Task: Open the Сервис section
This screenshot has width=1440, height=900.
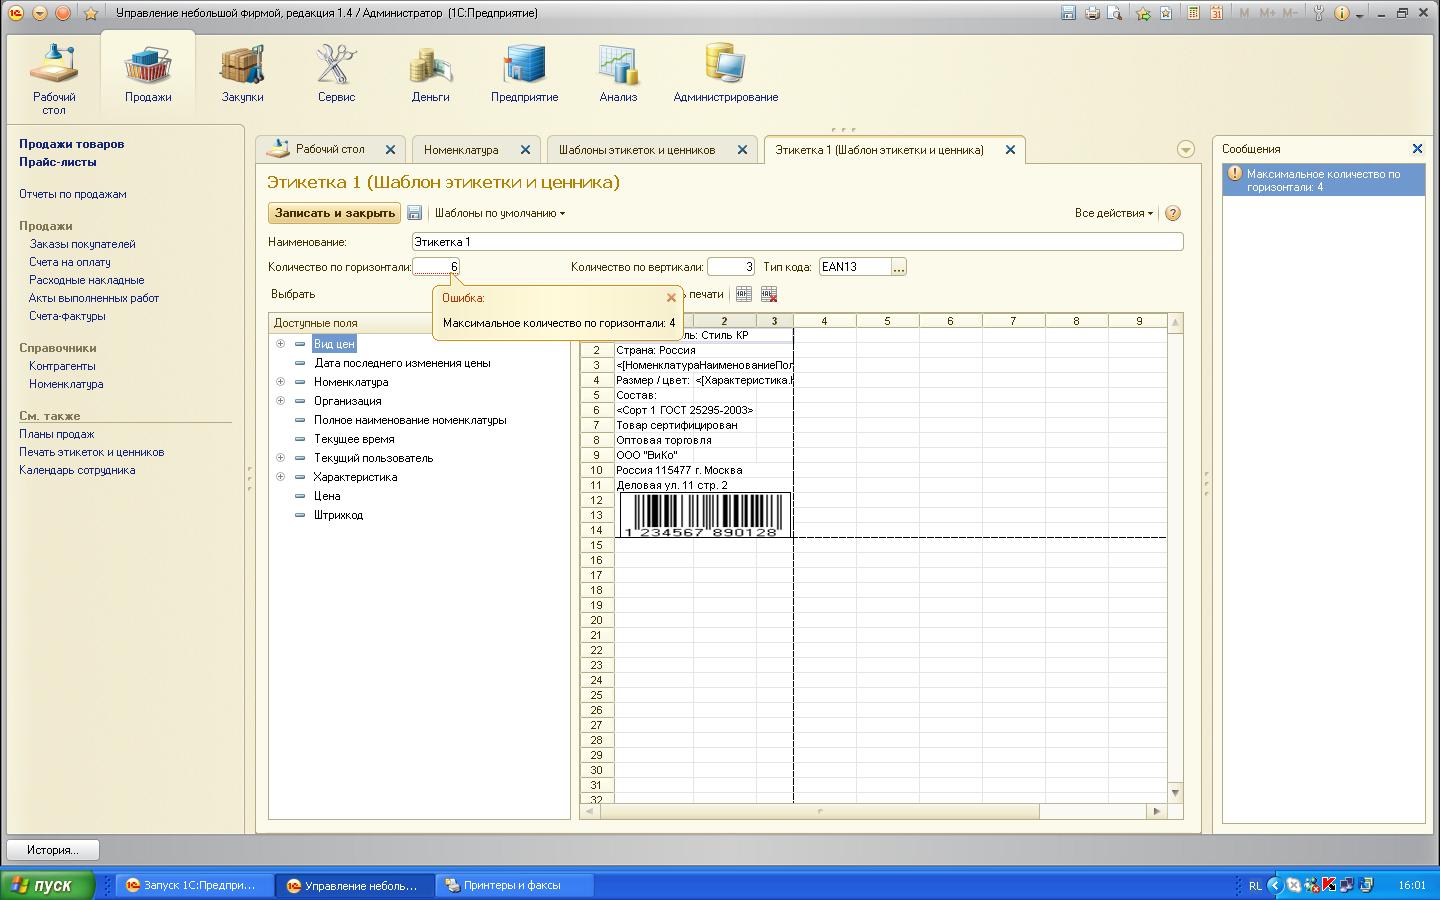Action: (336, 74)
